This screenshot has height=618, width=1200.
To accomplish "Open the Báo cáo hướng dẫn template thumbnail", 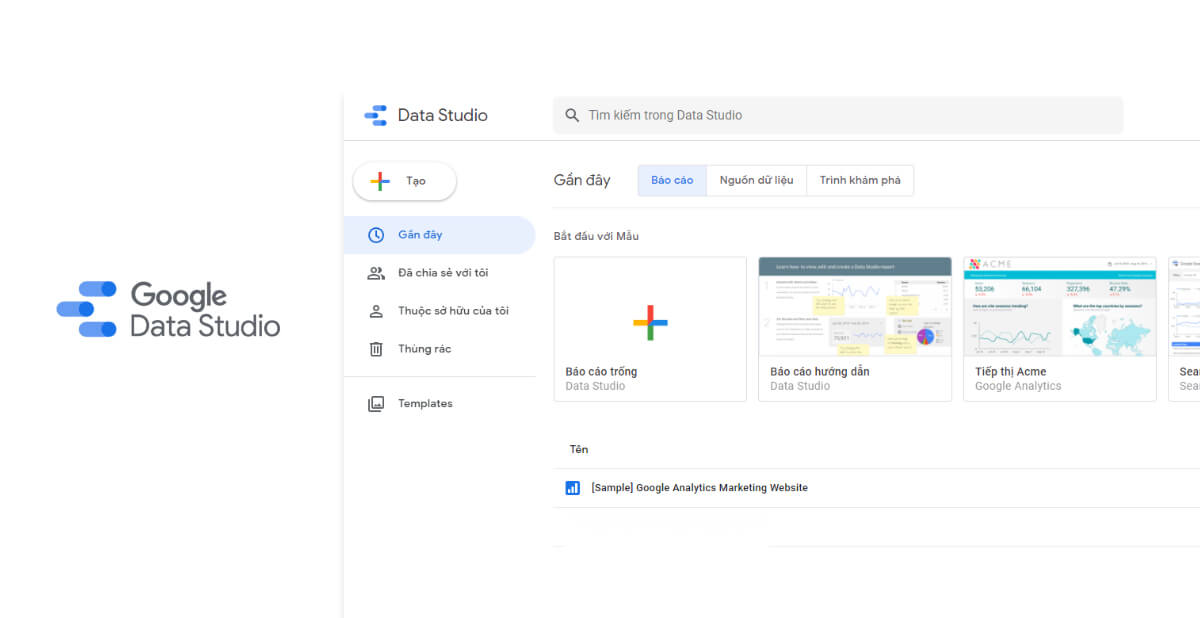I will click(x=855, y=307).
